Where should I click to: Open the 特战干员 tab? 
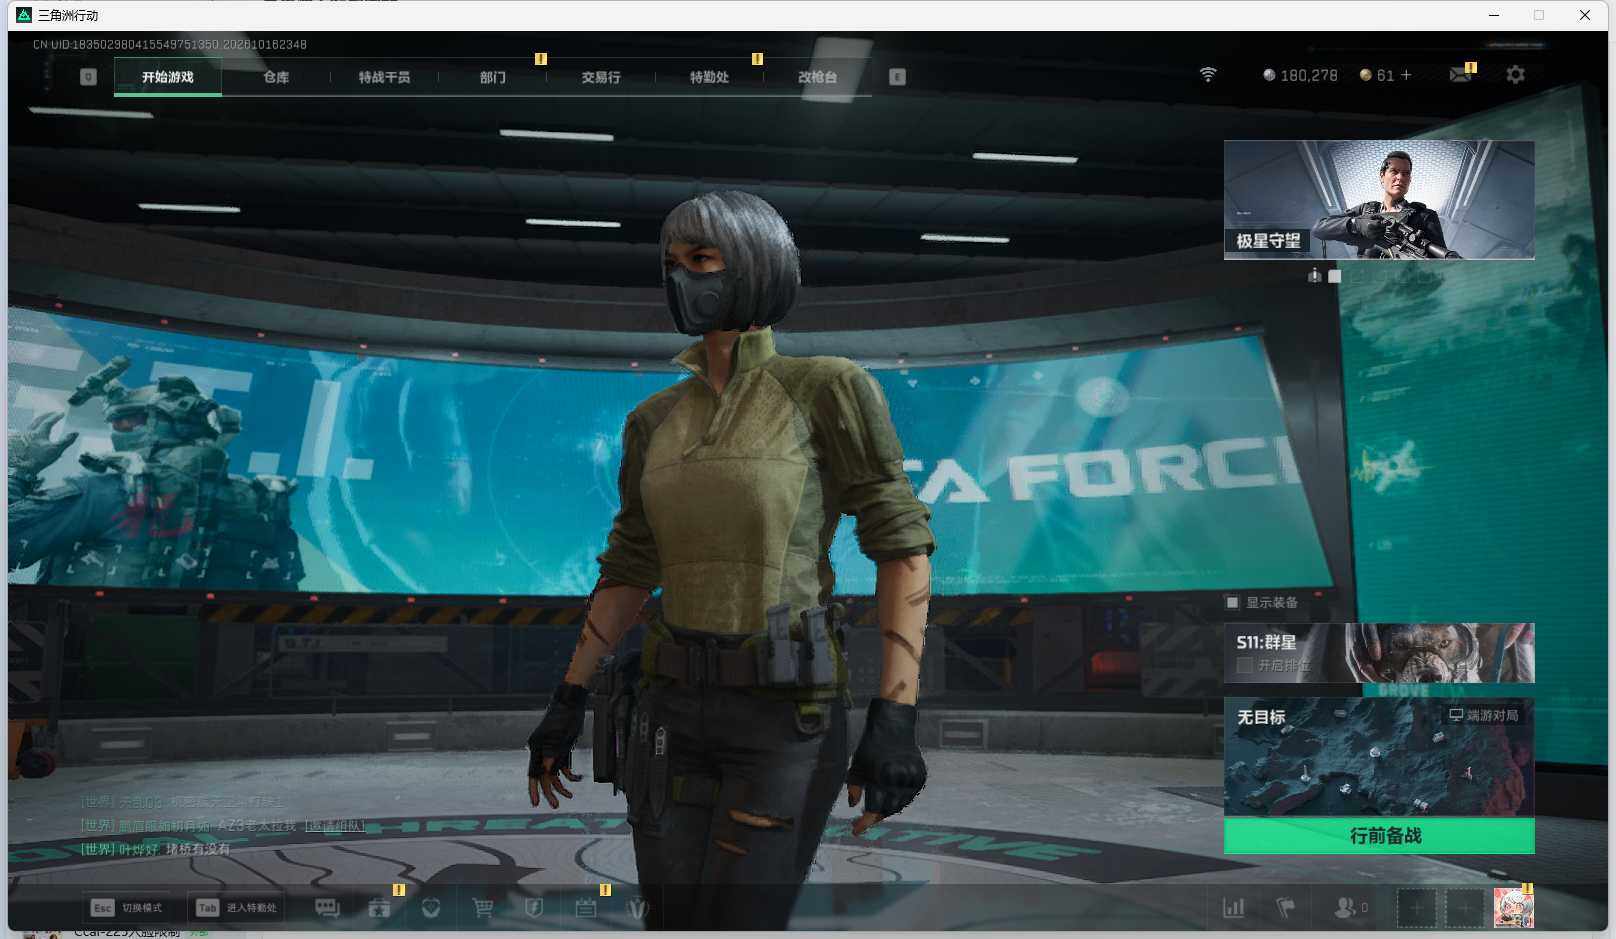[384, 77]
